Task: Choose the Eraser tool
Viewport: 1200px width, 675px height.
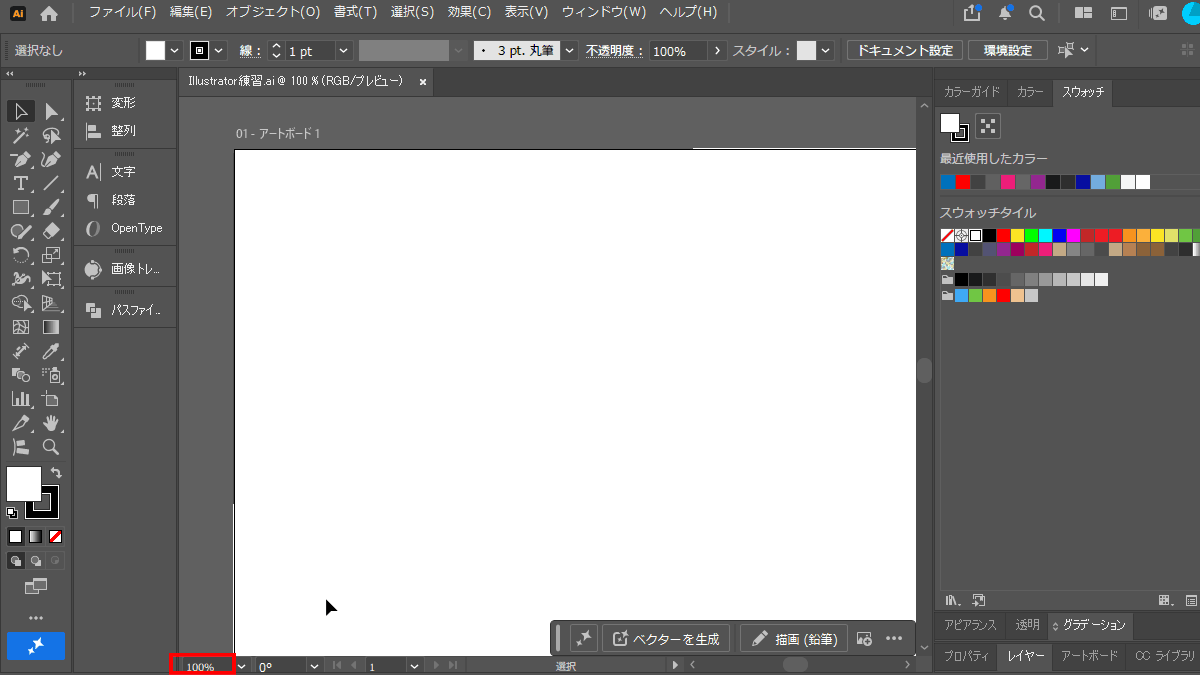Action: click(51, 231)
